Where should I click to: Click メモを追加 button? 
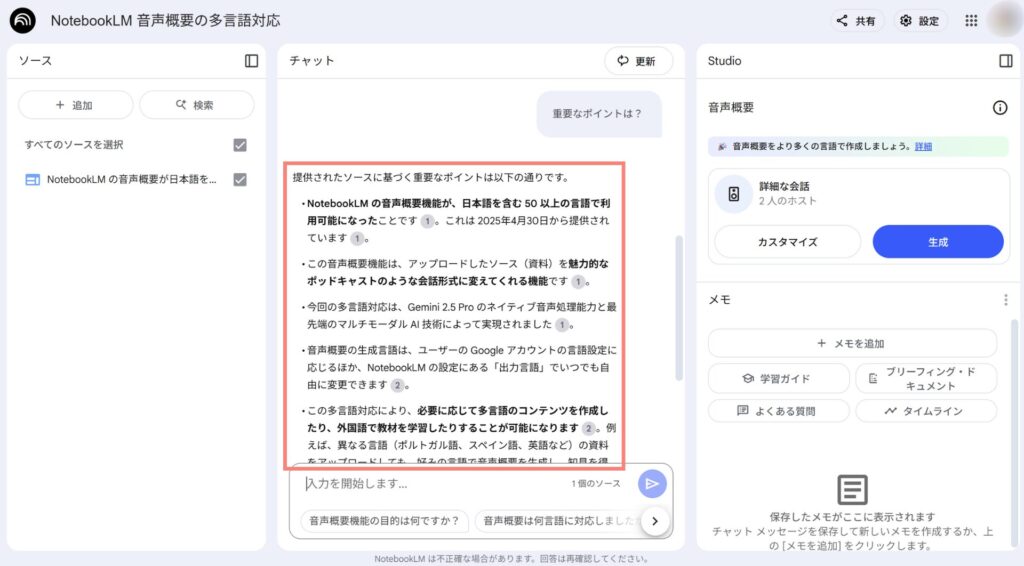852,343
